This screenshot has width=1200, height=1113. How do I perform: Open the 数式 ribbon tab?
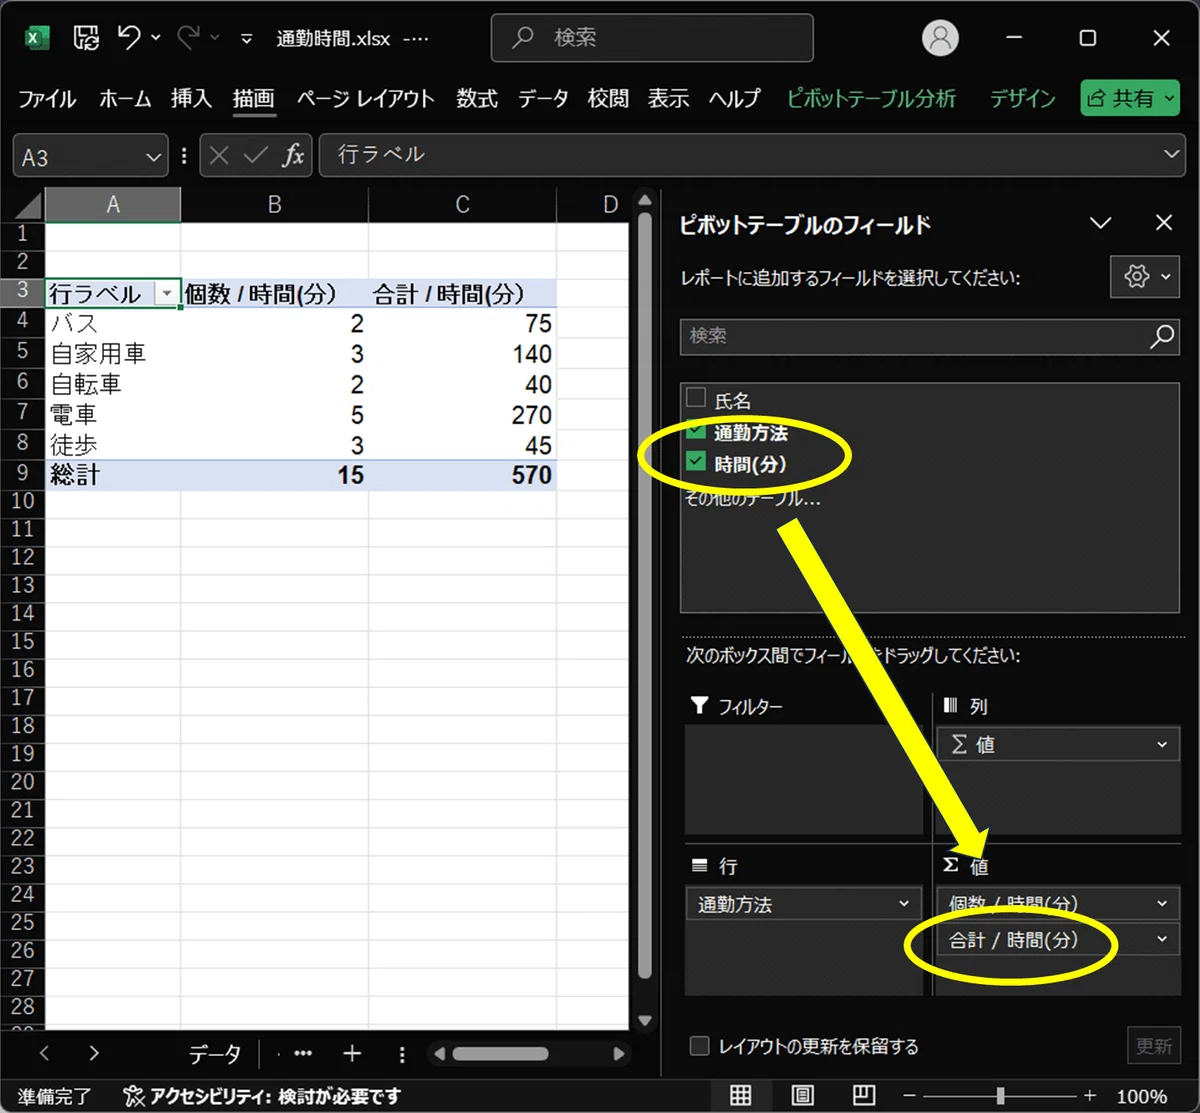pyautogui.click(x=477, y=98)
